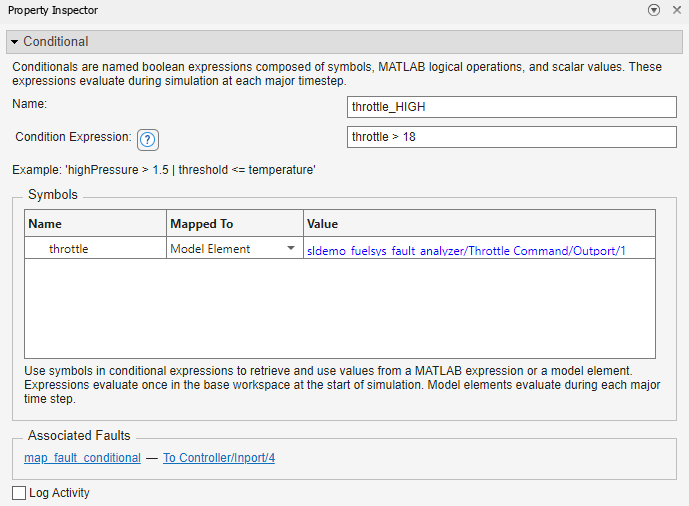This screenshot has height=506, width=689.
Task: Follow the To Controller/Inport/4 link
Action: (x=219, y=458)
